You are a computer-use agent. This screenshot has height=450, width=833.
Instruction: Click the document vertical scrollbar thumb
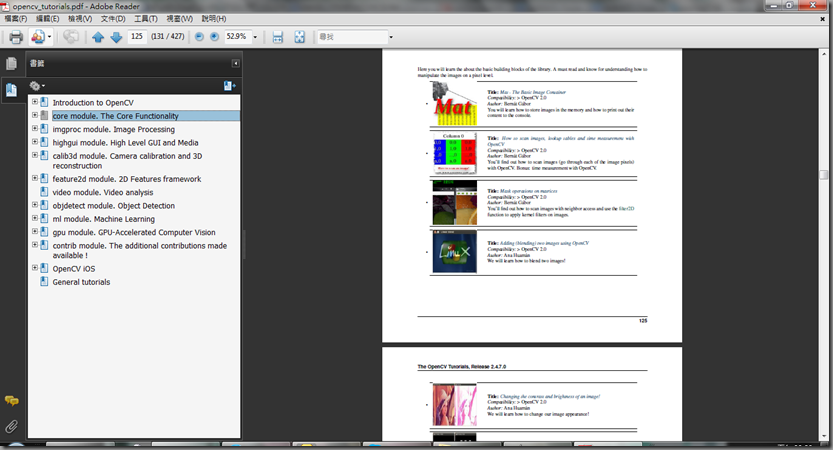pyautogui.click(x=823, y=175)
